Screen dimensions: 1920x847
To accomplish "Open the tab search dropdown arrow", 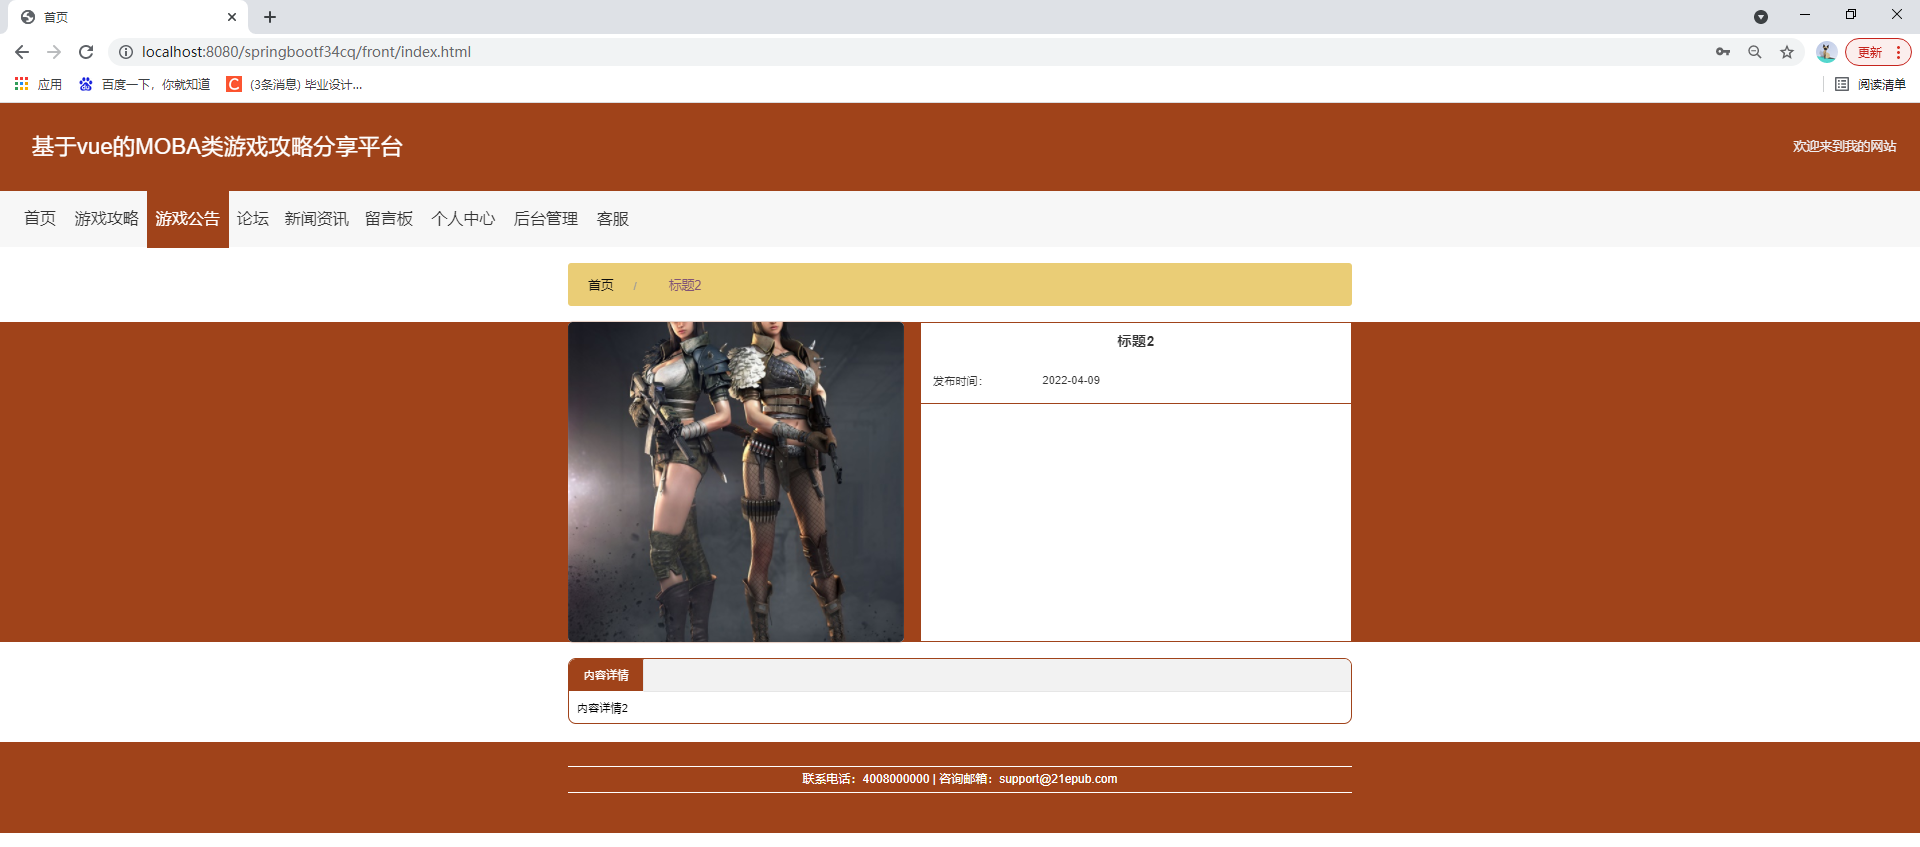I will [x=1761, y=17].
